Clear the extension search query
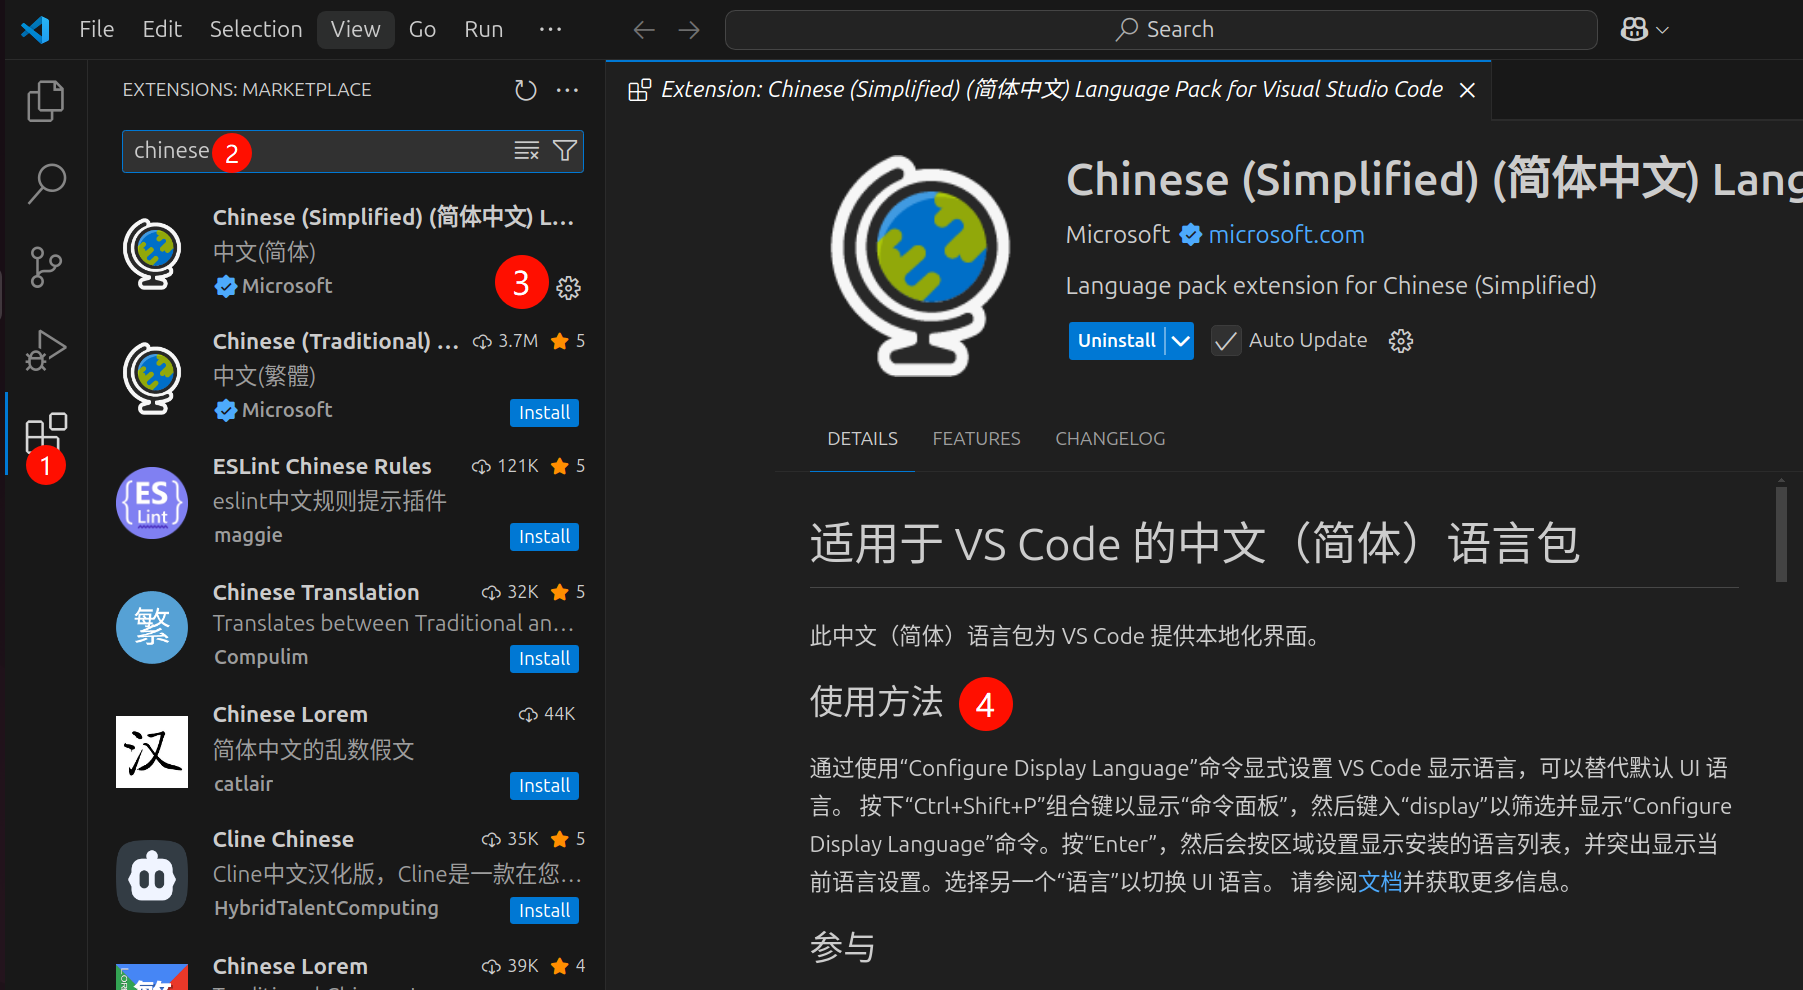This screenshot has height=990, width=1803. (527, 150)
